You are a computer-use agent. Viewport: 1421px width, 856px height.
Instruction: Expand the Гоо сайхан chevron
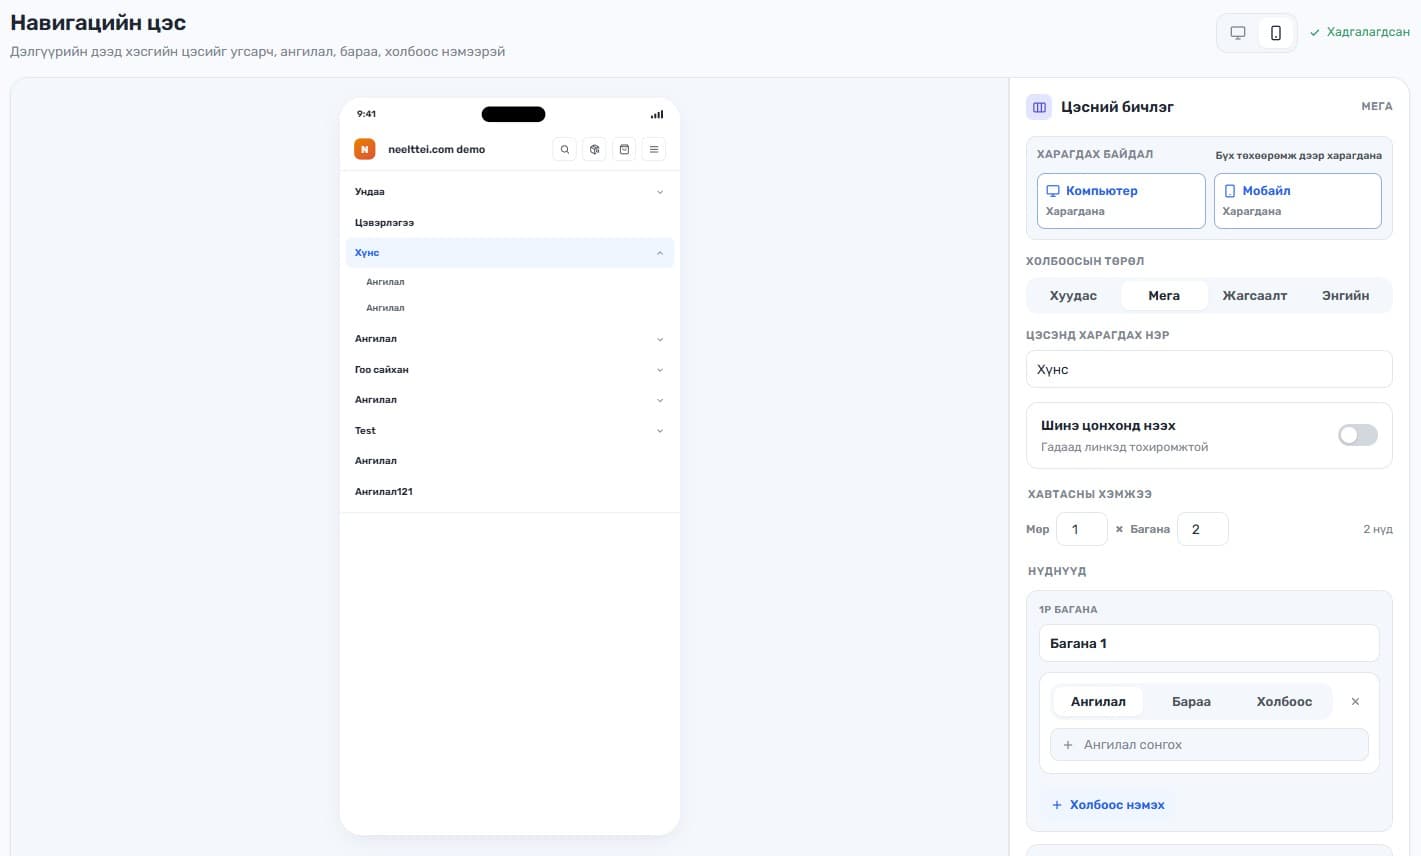tap(660, 370)
